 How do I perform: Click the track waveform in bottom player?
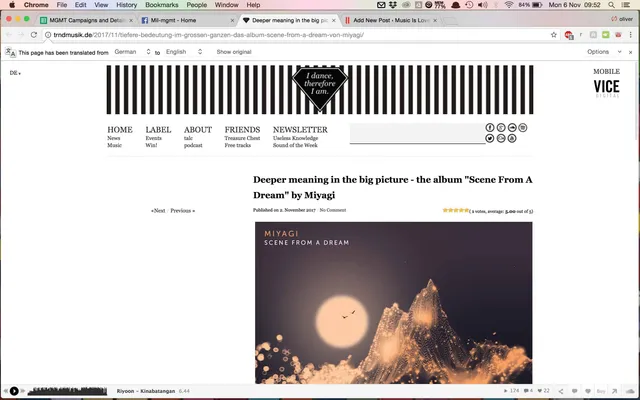coord(67,391)
